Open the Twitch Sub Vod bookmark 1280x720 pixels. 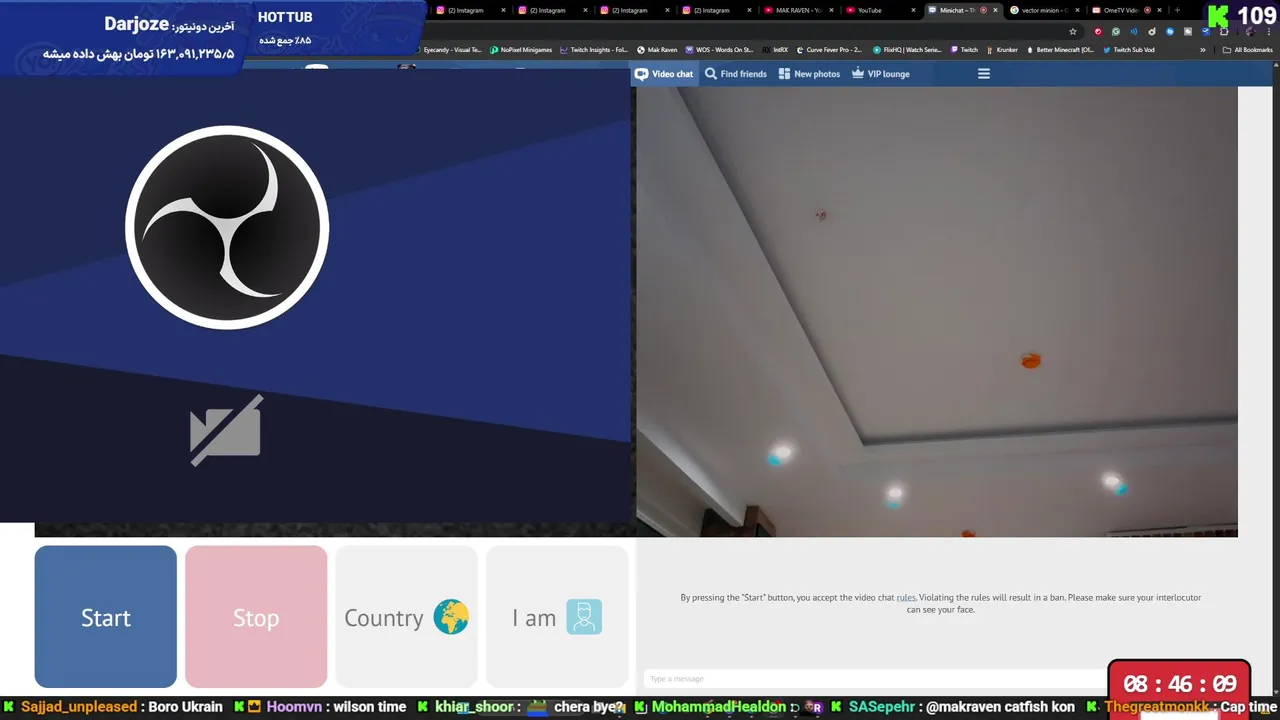click(1129, 49)
